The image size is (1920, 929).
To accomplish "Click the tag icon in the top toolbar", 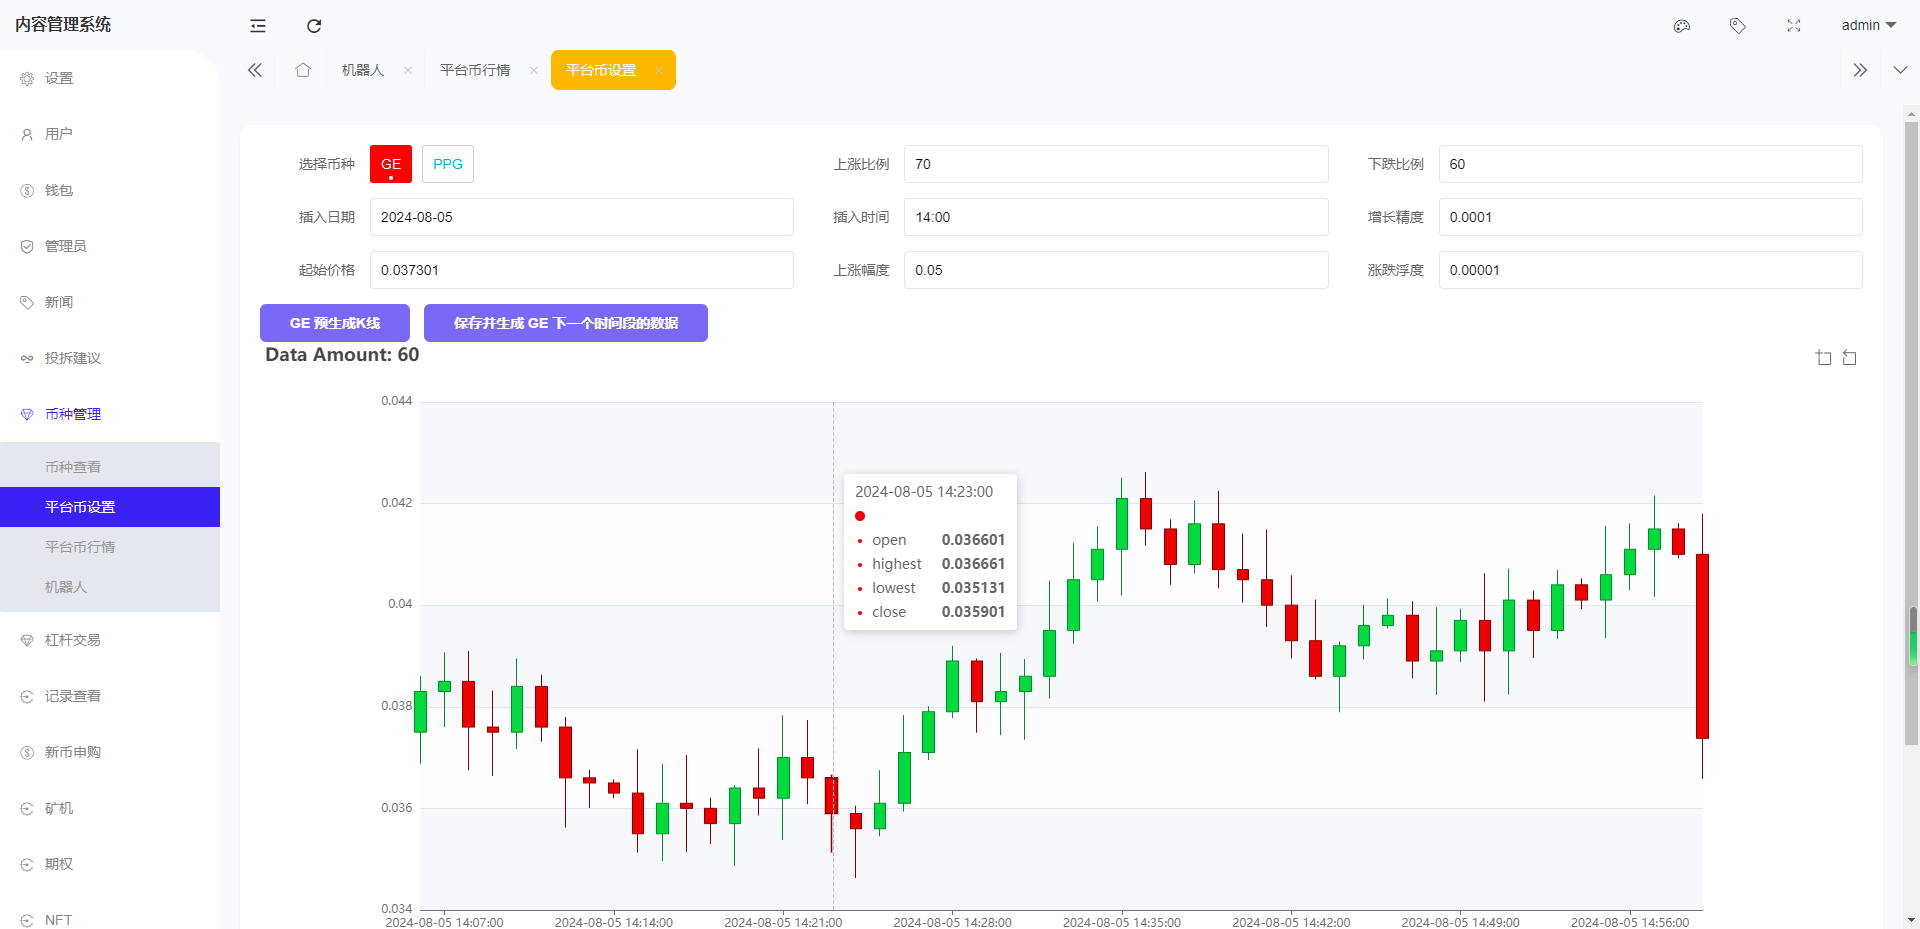I will coord(1738,26).
